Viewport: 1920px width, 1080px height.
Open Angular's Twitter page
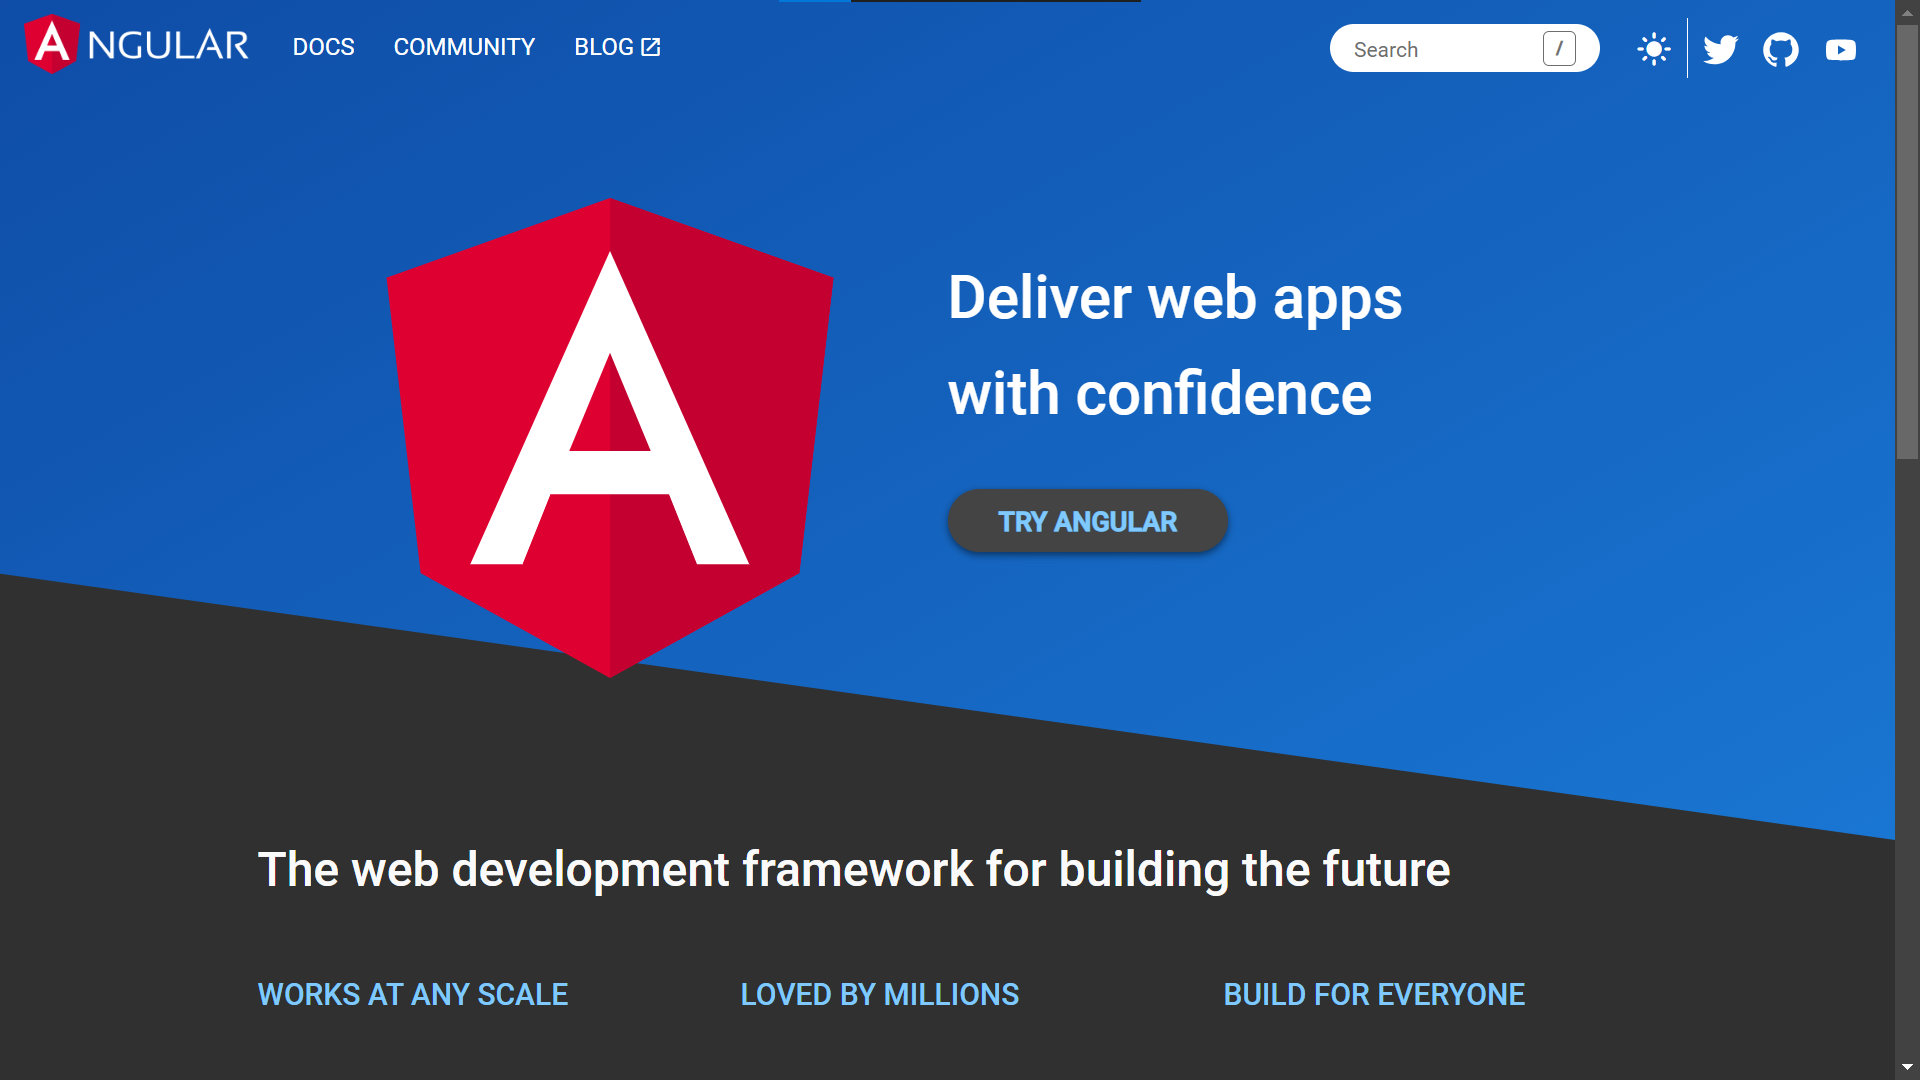tap(1720, 49)
